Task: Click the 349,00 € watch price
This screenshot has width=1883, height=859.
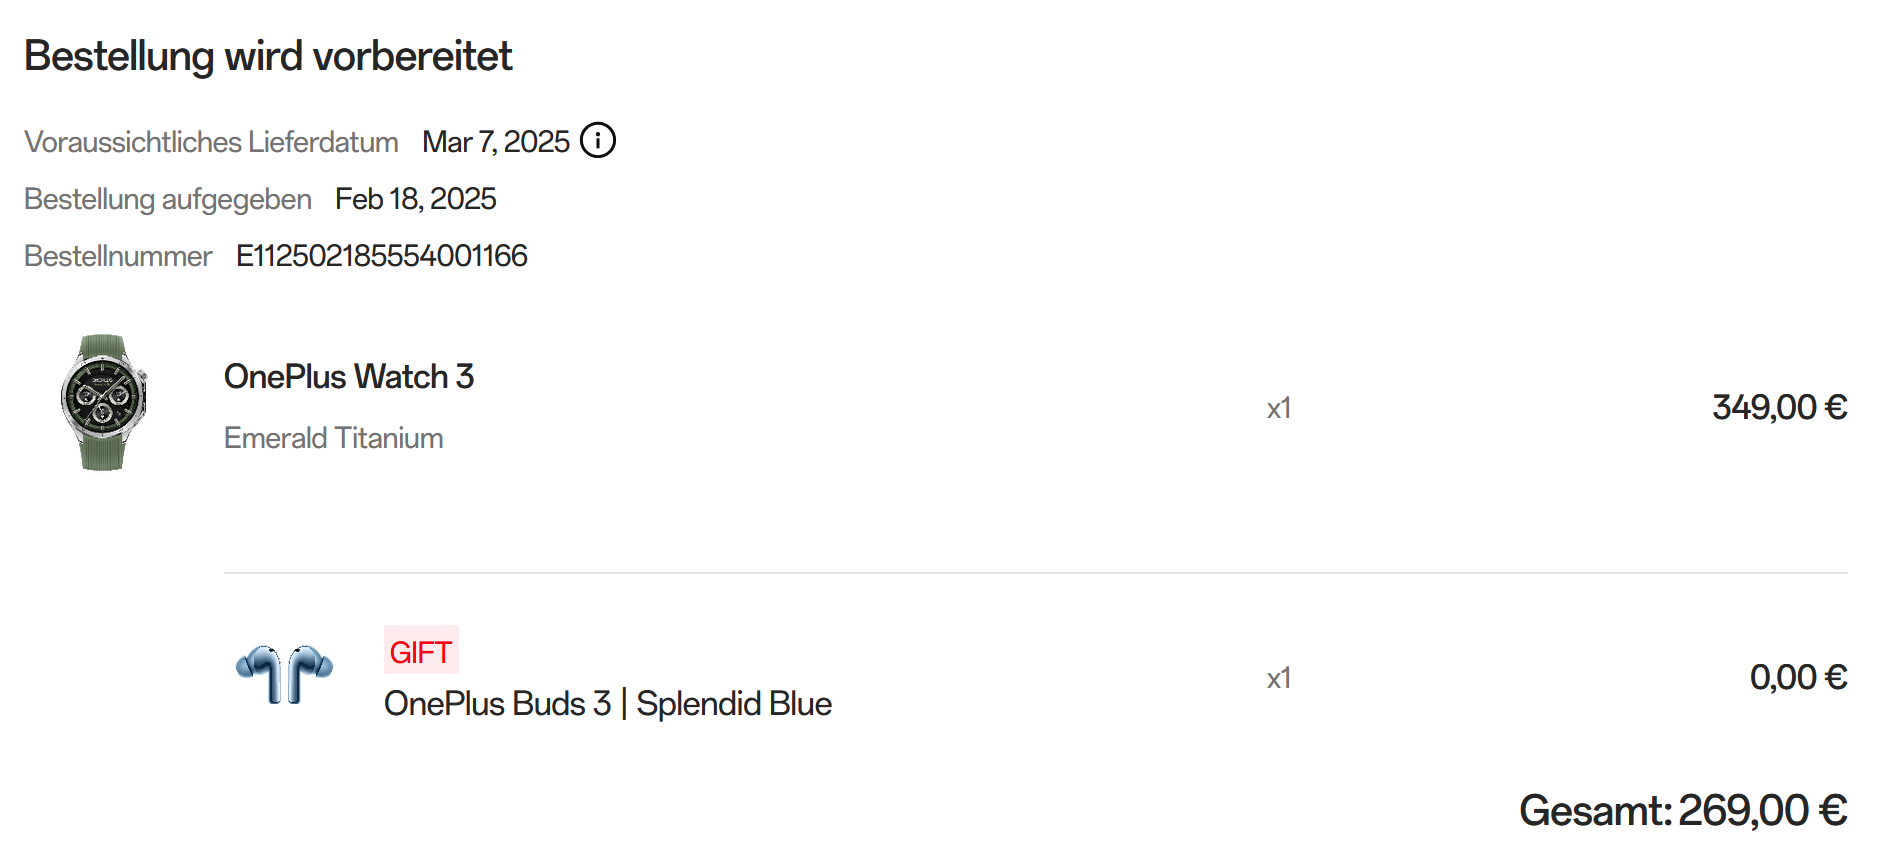Action: [x=1779, y=407]
